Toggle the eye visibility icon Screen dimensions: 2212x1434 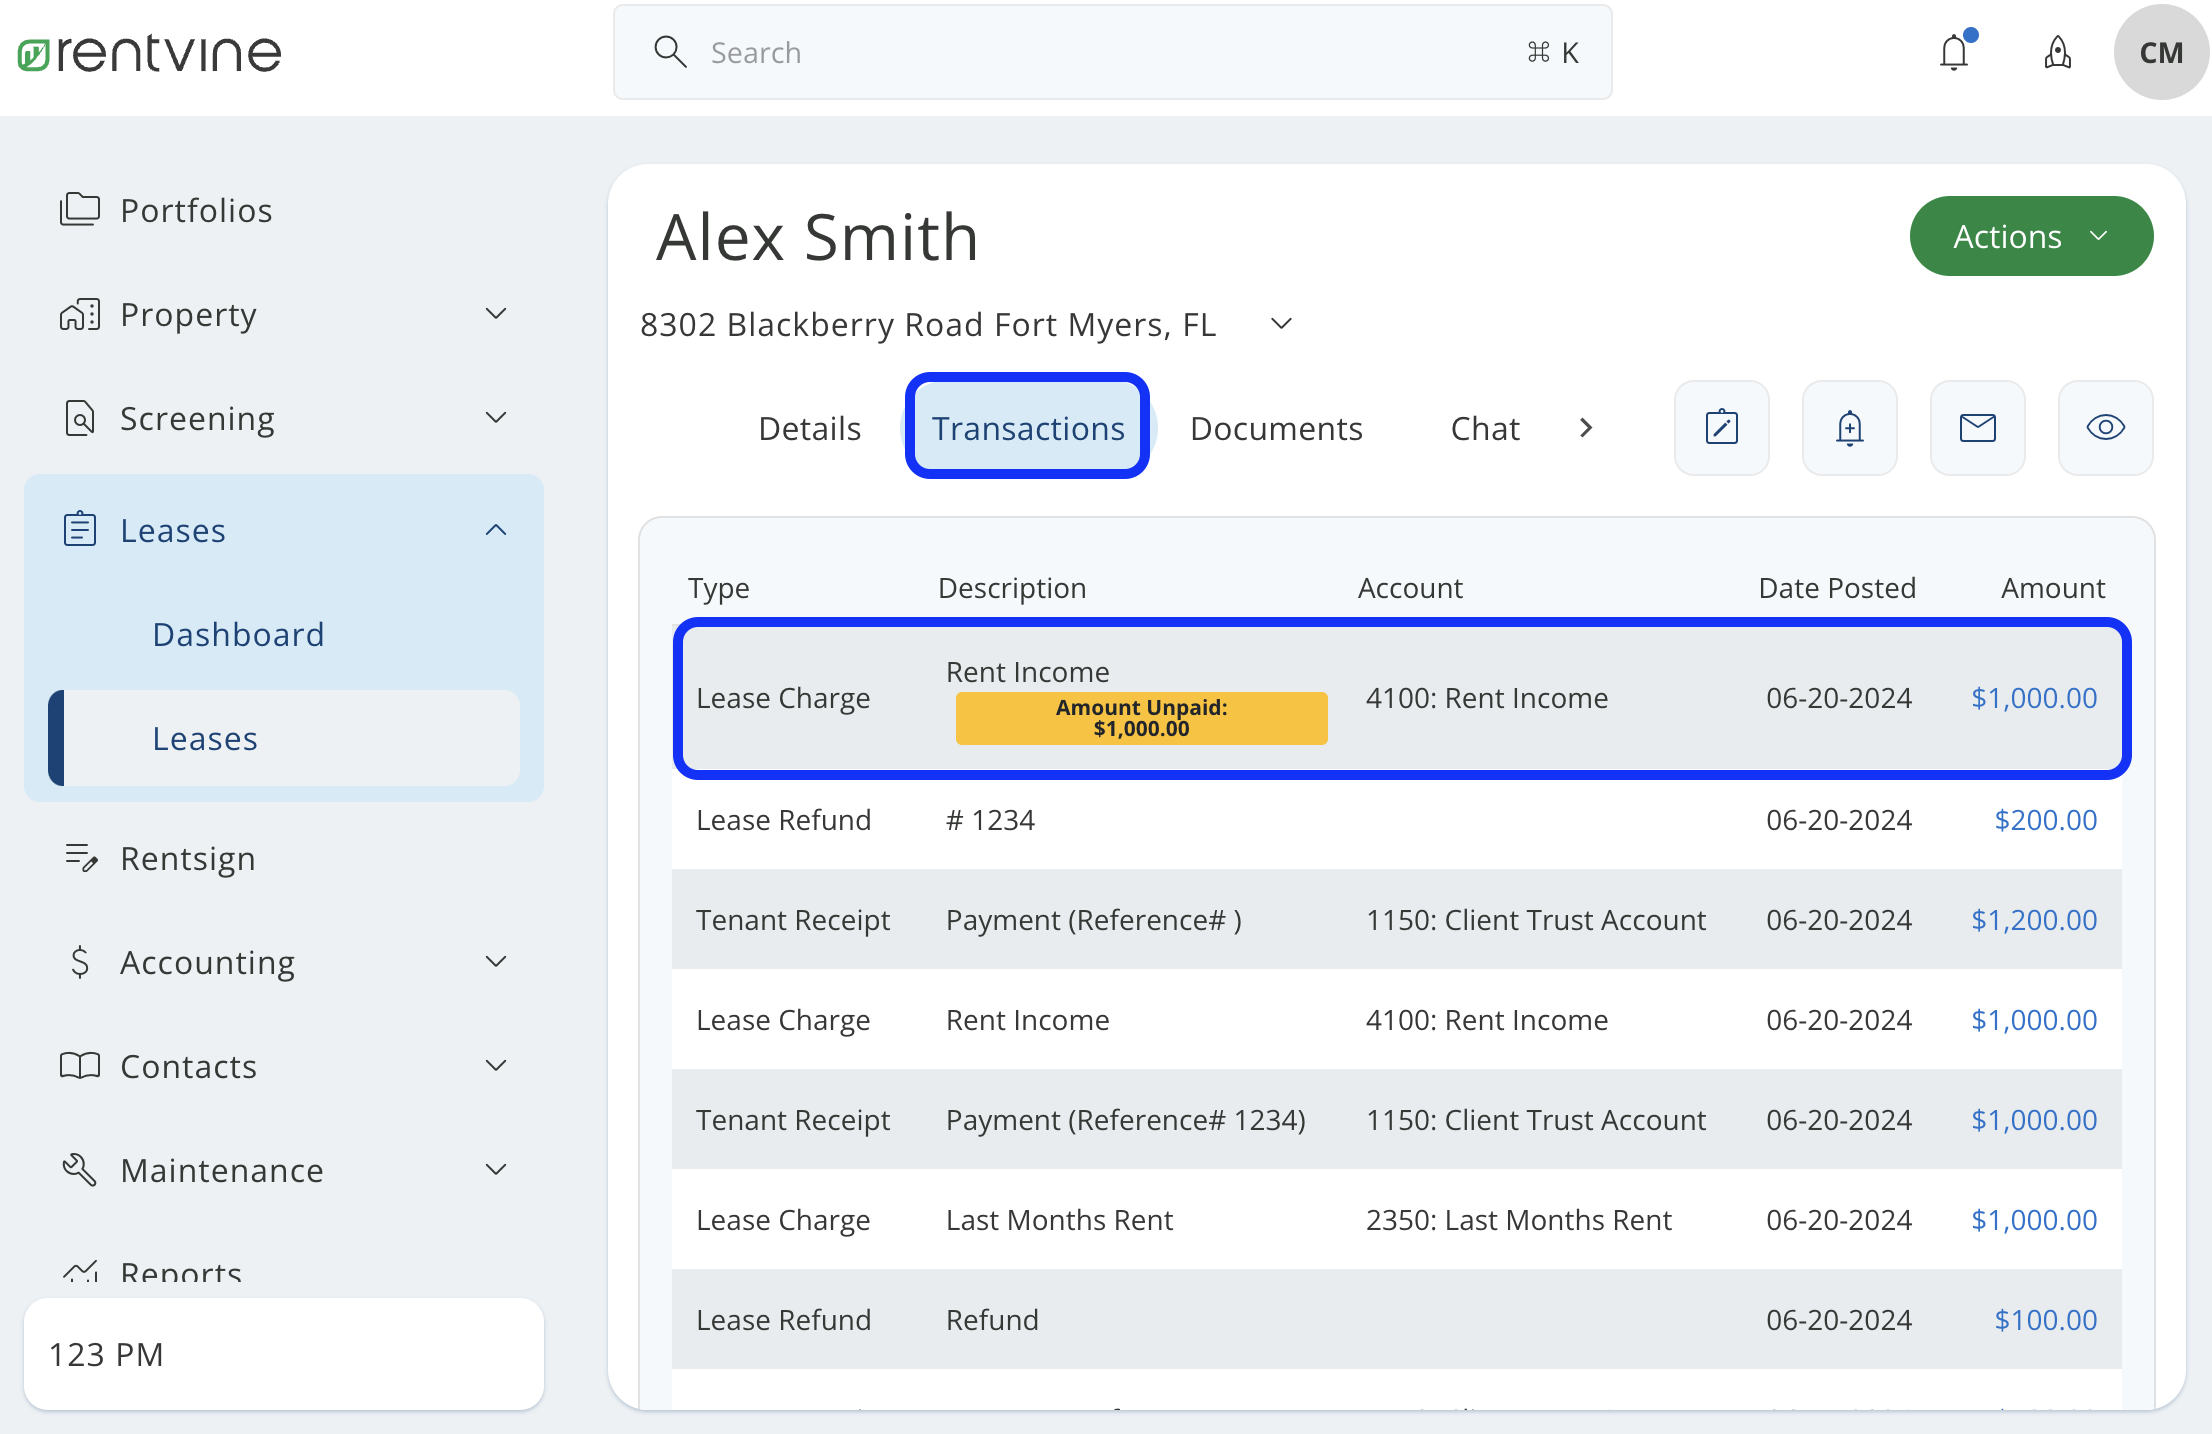(2105, 428)
